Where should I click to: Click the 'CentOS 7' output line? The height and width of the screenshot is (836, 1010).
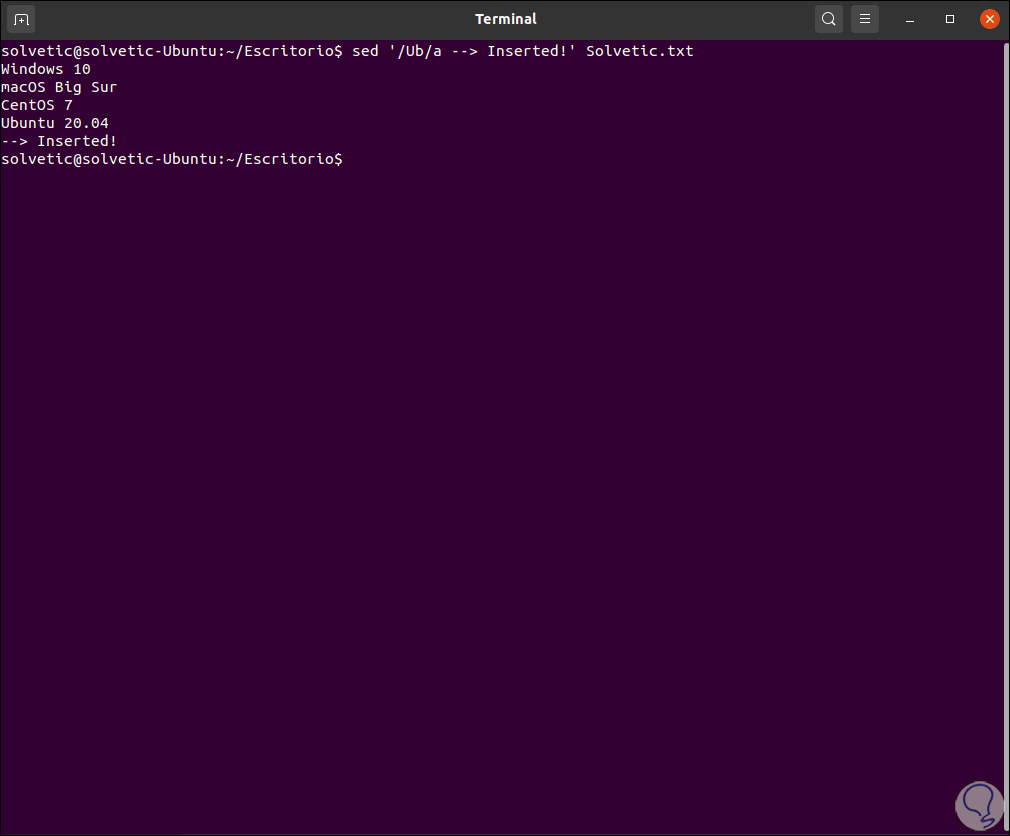click(x=37, y=105)
